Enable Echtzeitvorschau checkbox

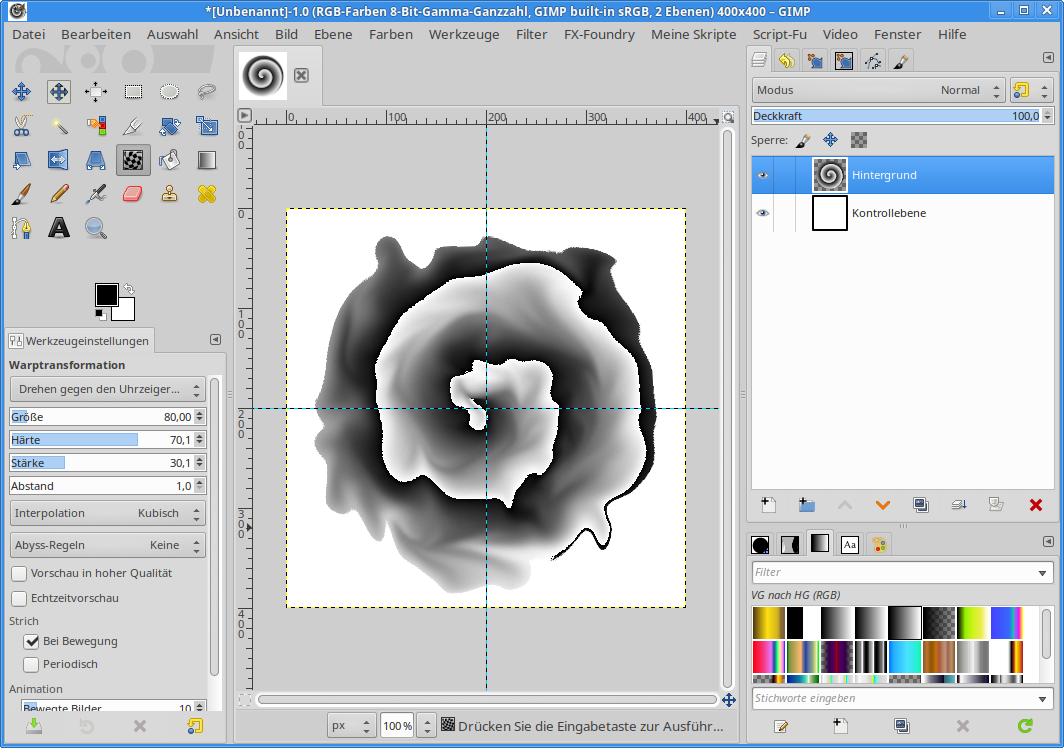(19, 598)
